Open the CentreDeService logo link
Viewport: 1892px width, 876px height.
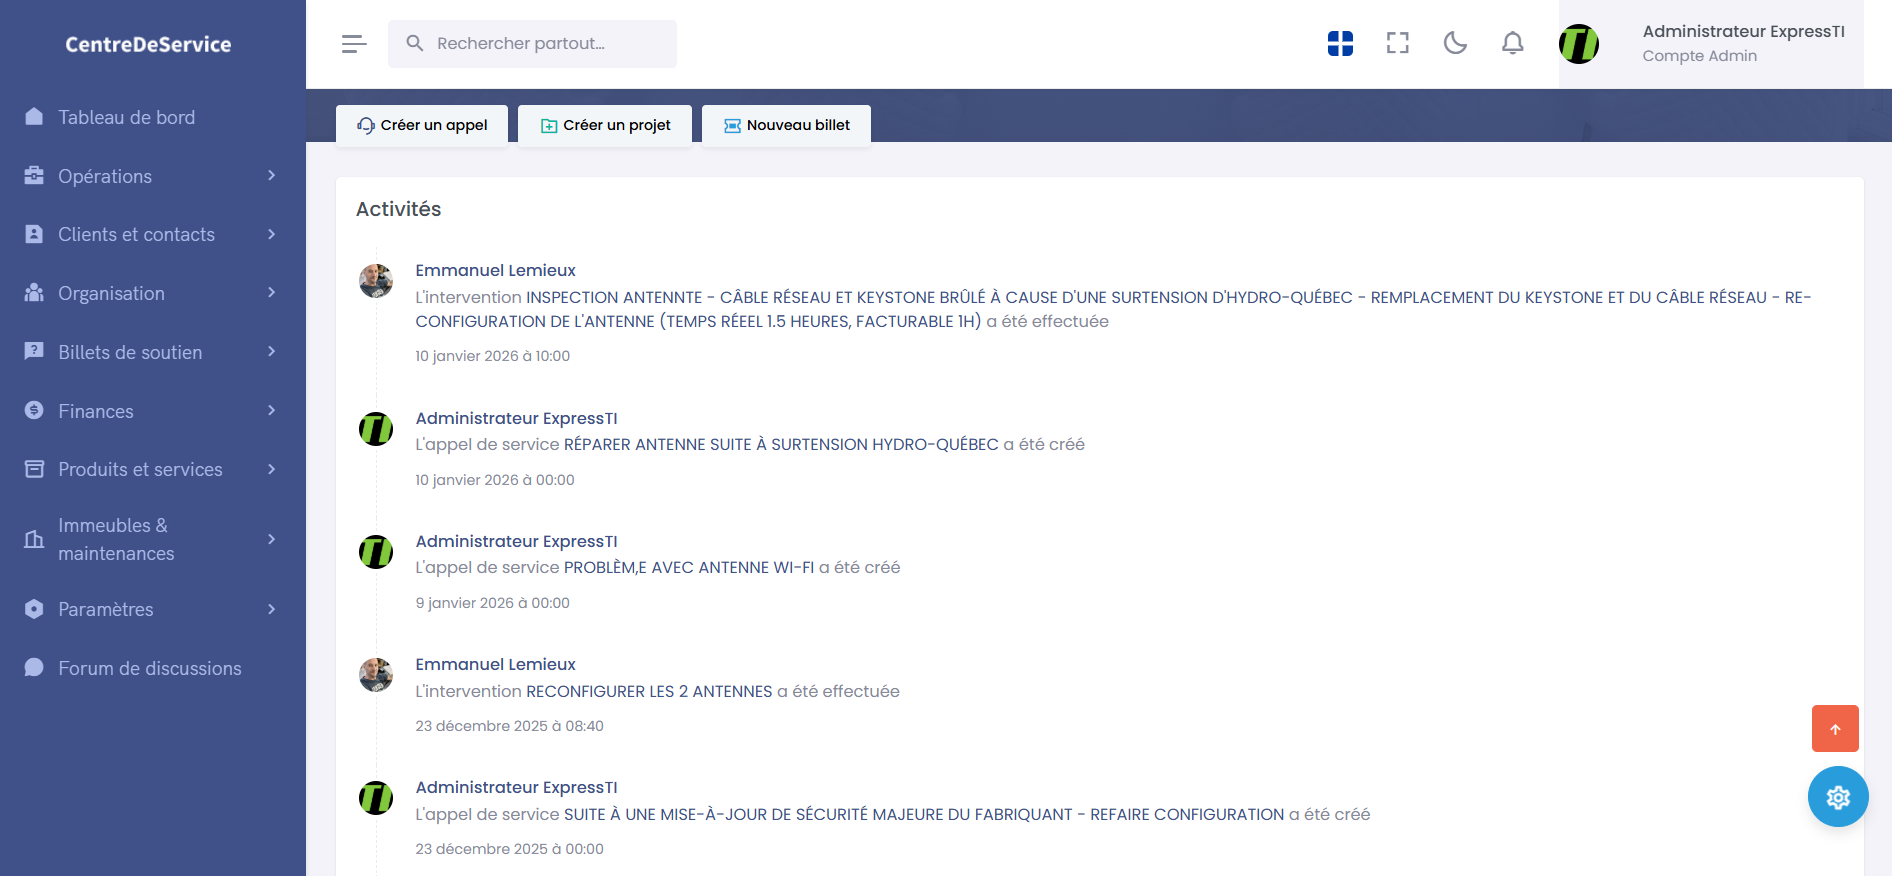click(148, 44)
